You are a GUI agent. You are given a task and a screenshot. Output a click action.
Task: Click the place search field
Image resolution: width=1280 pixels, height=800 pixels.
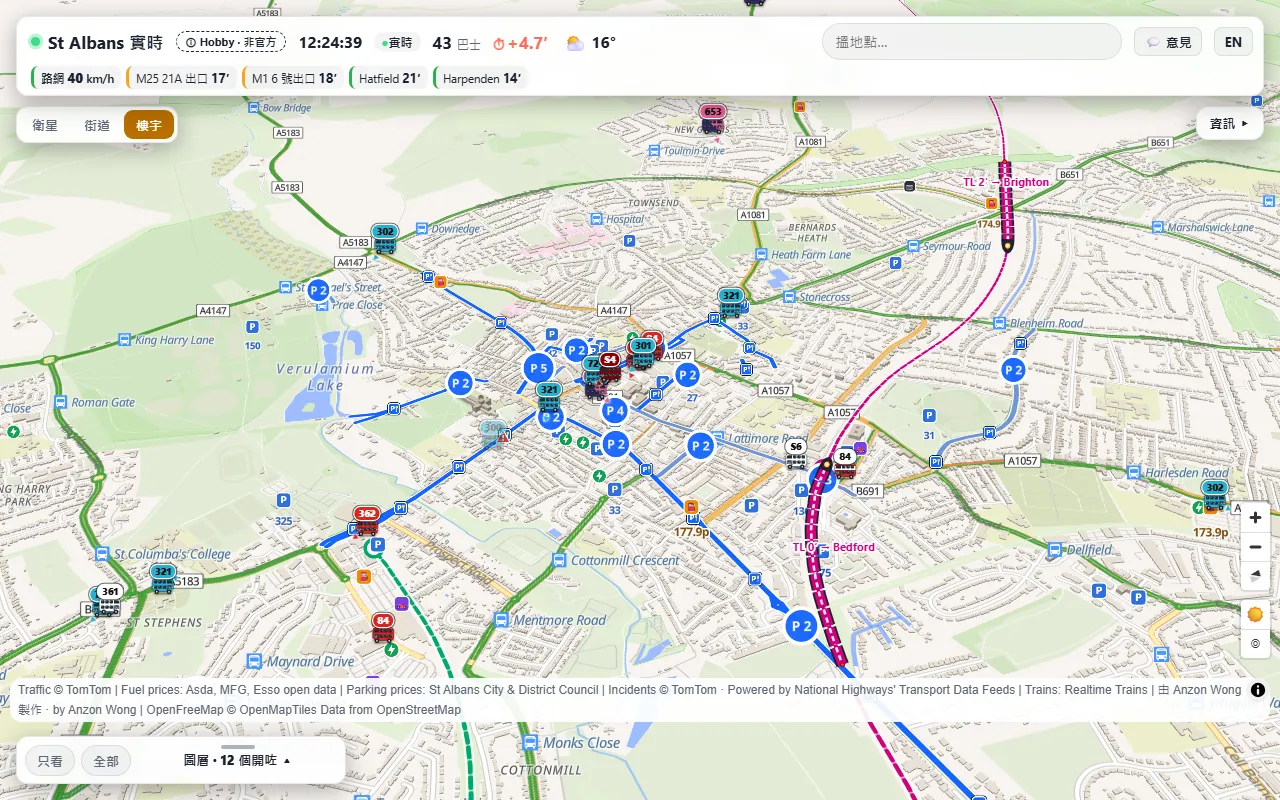[972, 42]
